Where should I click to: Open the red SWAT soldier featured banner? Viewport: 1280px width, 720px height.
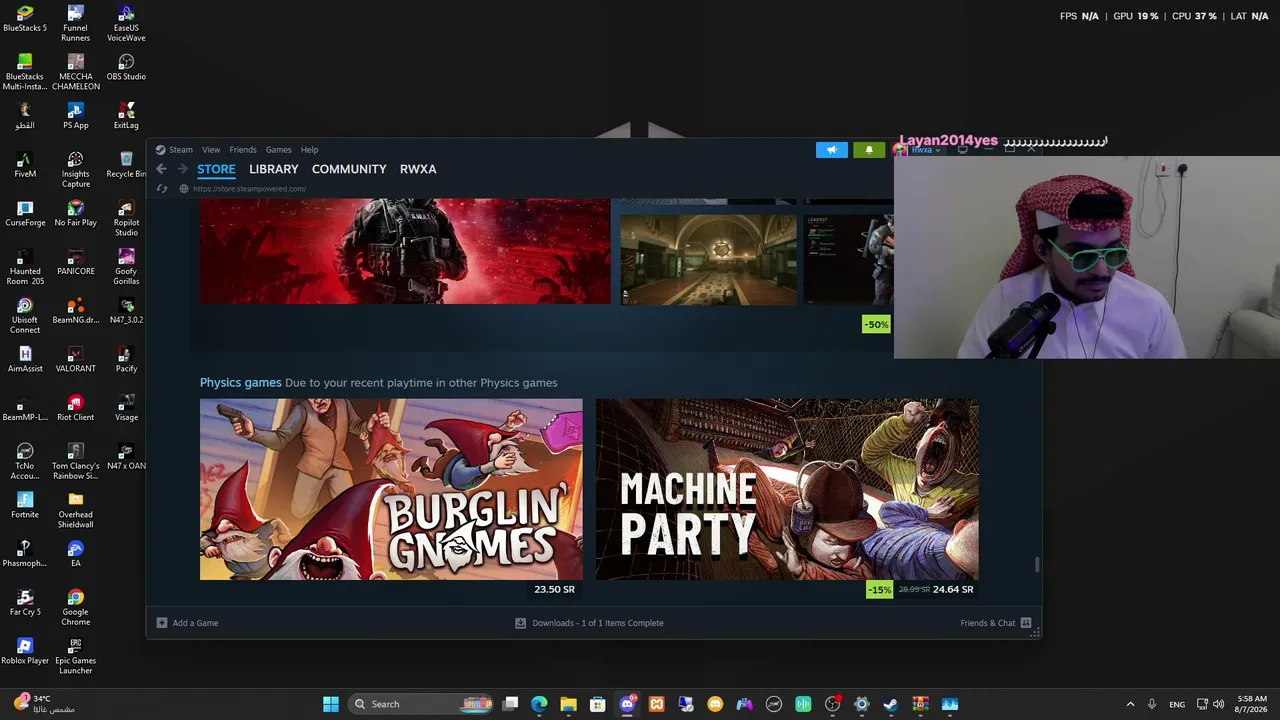[405, 251]
